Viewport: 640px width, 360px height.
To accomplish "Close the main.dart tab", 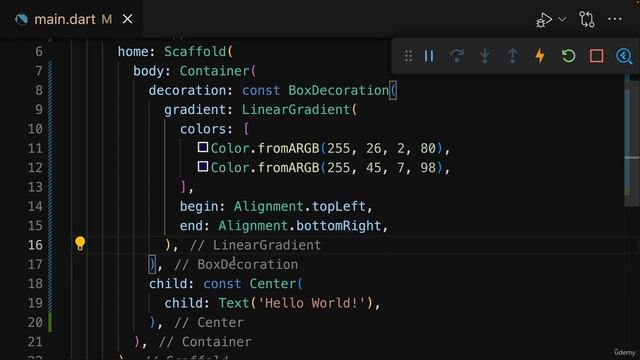I will click(127, 19).
